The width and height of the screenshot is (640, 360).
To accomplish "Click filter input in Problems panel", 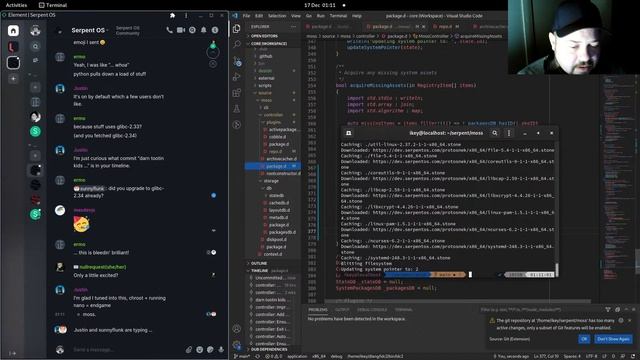I will point(540,310).
